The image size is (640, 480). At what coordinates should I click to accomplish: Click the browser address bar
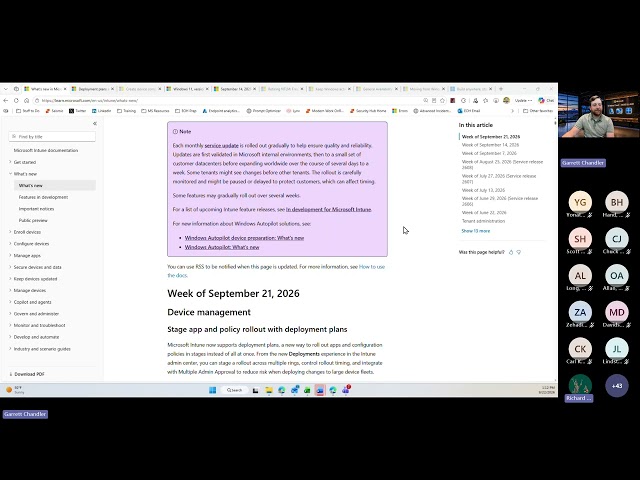pos(229,100)
